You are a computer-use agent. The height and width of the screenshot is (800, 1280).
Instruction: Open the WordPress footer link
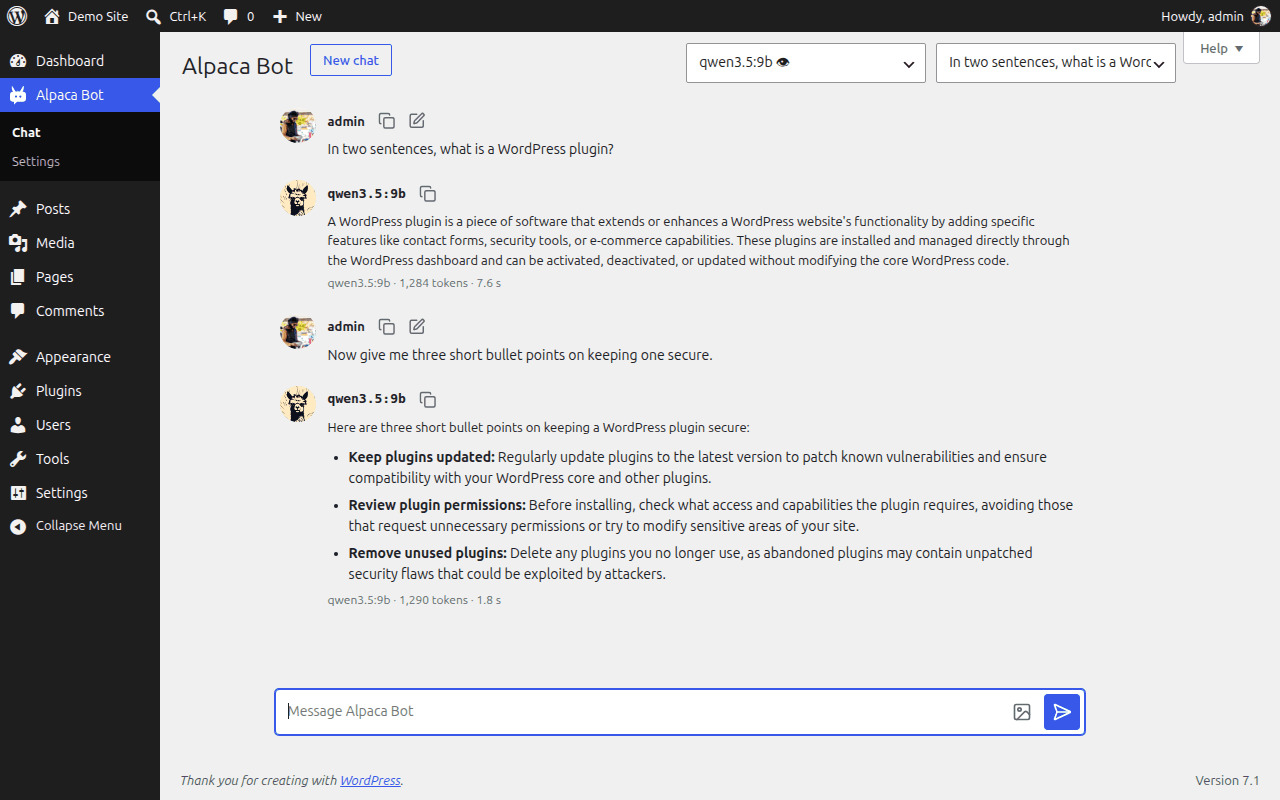click(x=370, y=781)
